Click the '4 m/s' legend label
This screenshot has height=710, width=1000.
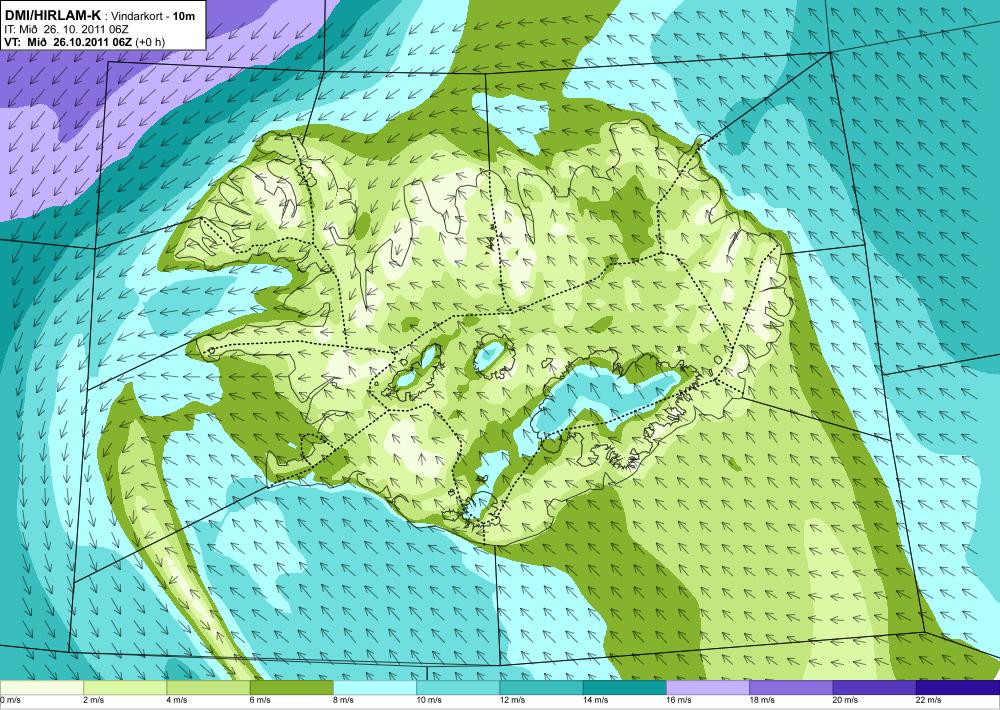point(177,700)
